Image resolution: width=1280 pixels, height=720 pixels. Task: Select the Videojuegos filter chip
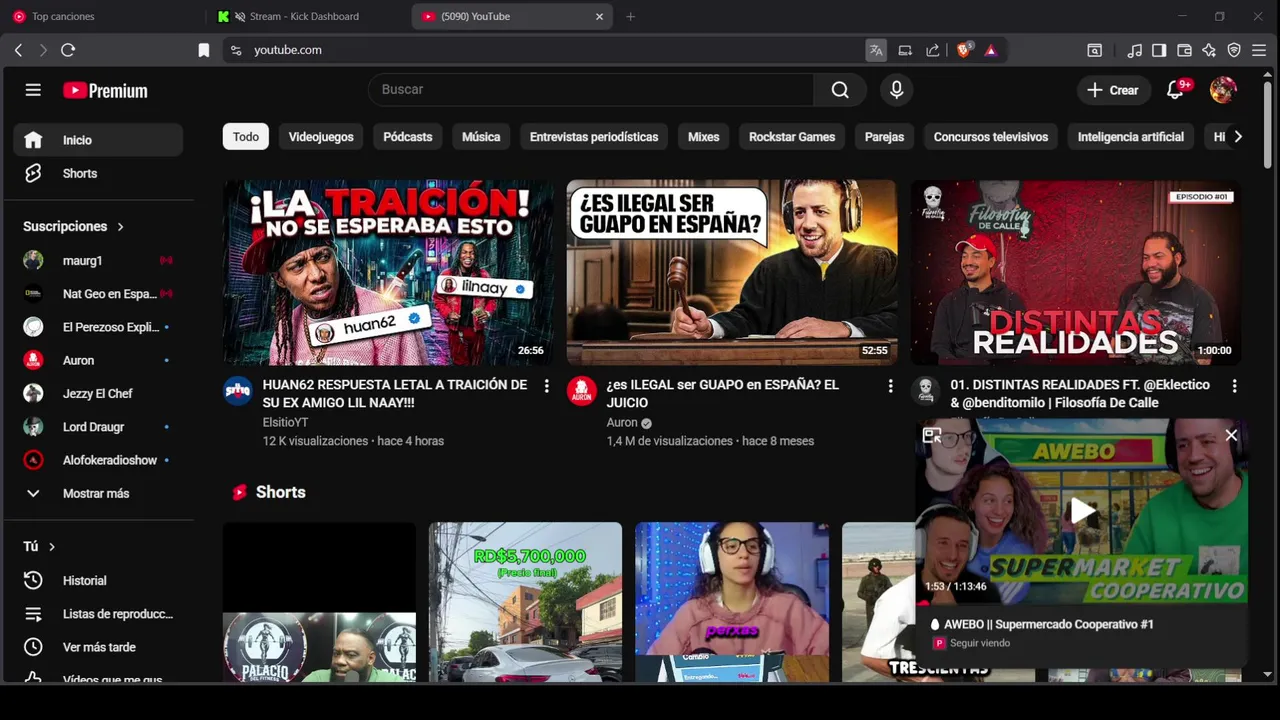click(321, 137)
